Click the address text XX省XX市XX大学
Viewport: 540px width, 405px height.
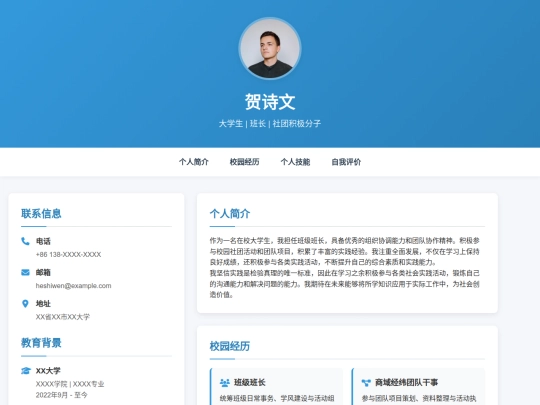point(63,317)
